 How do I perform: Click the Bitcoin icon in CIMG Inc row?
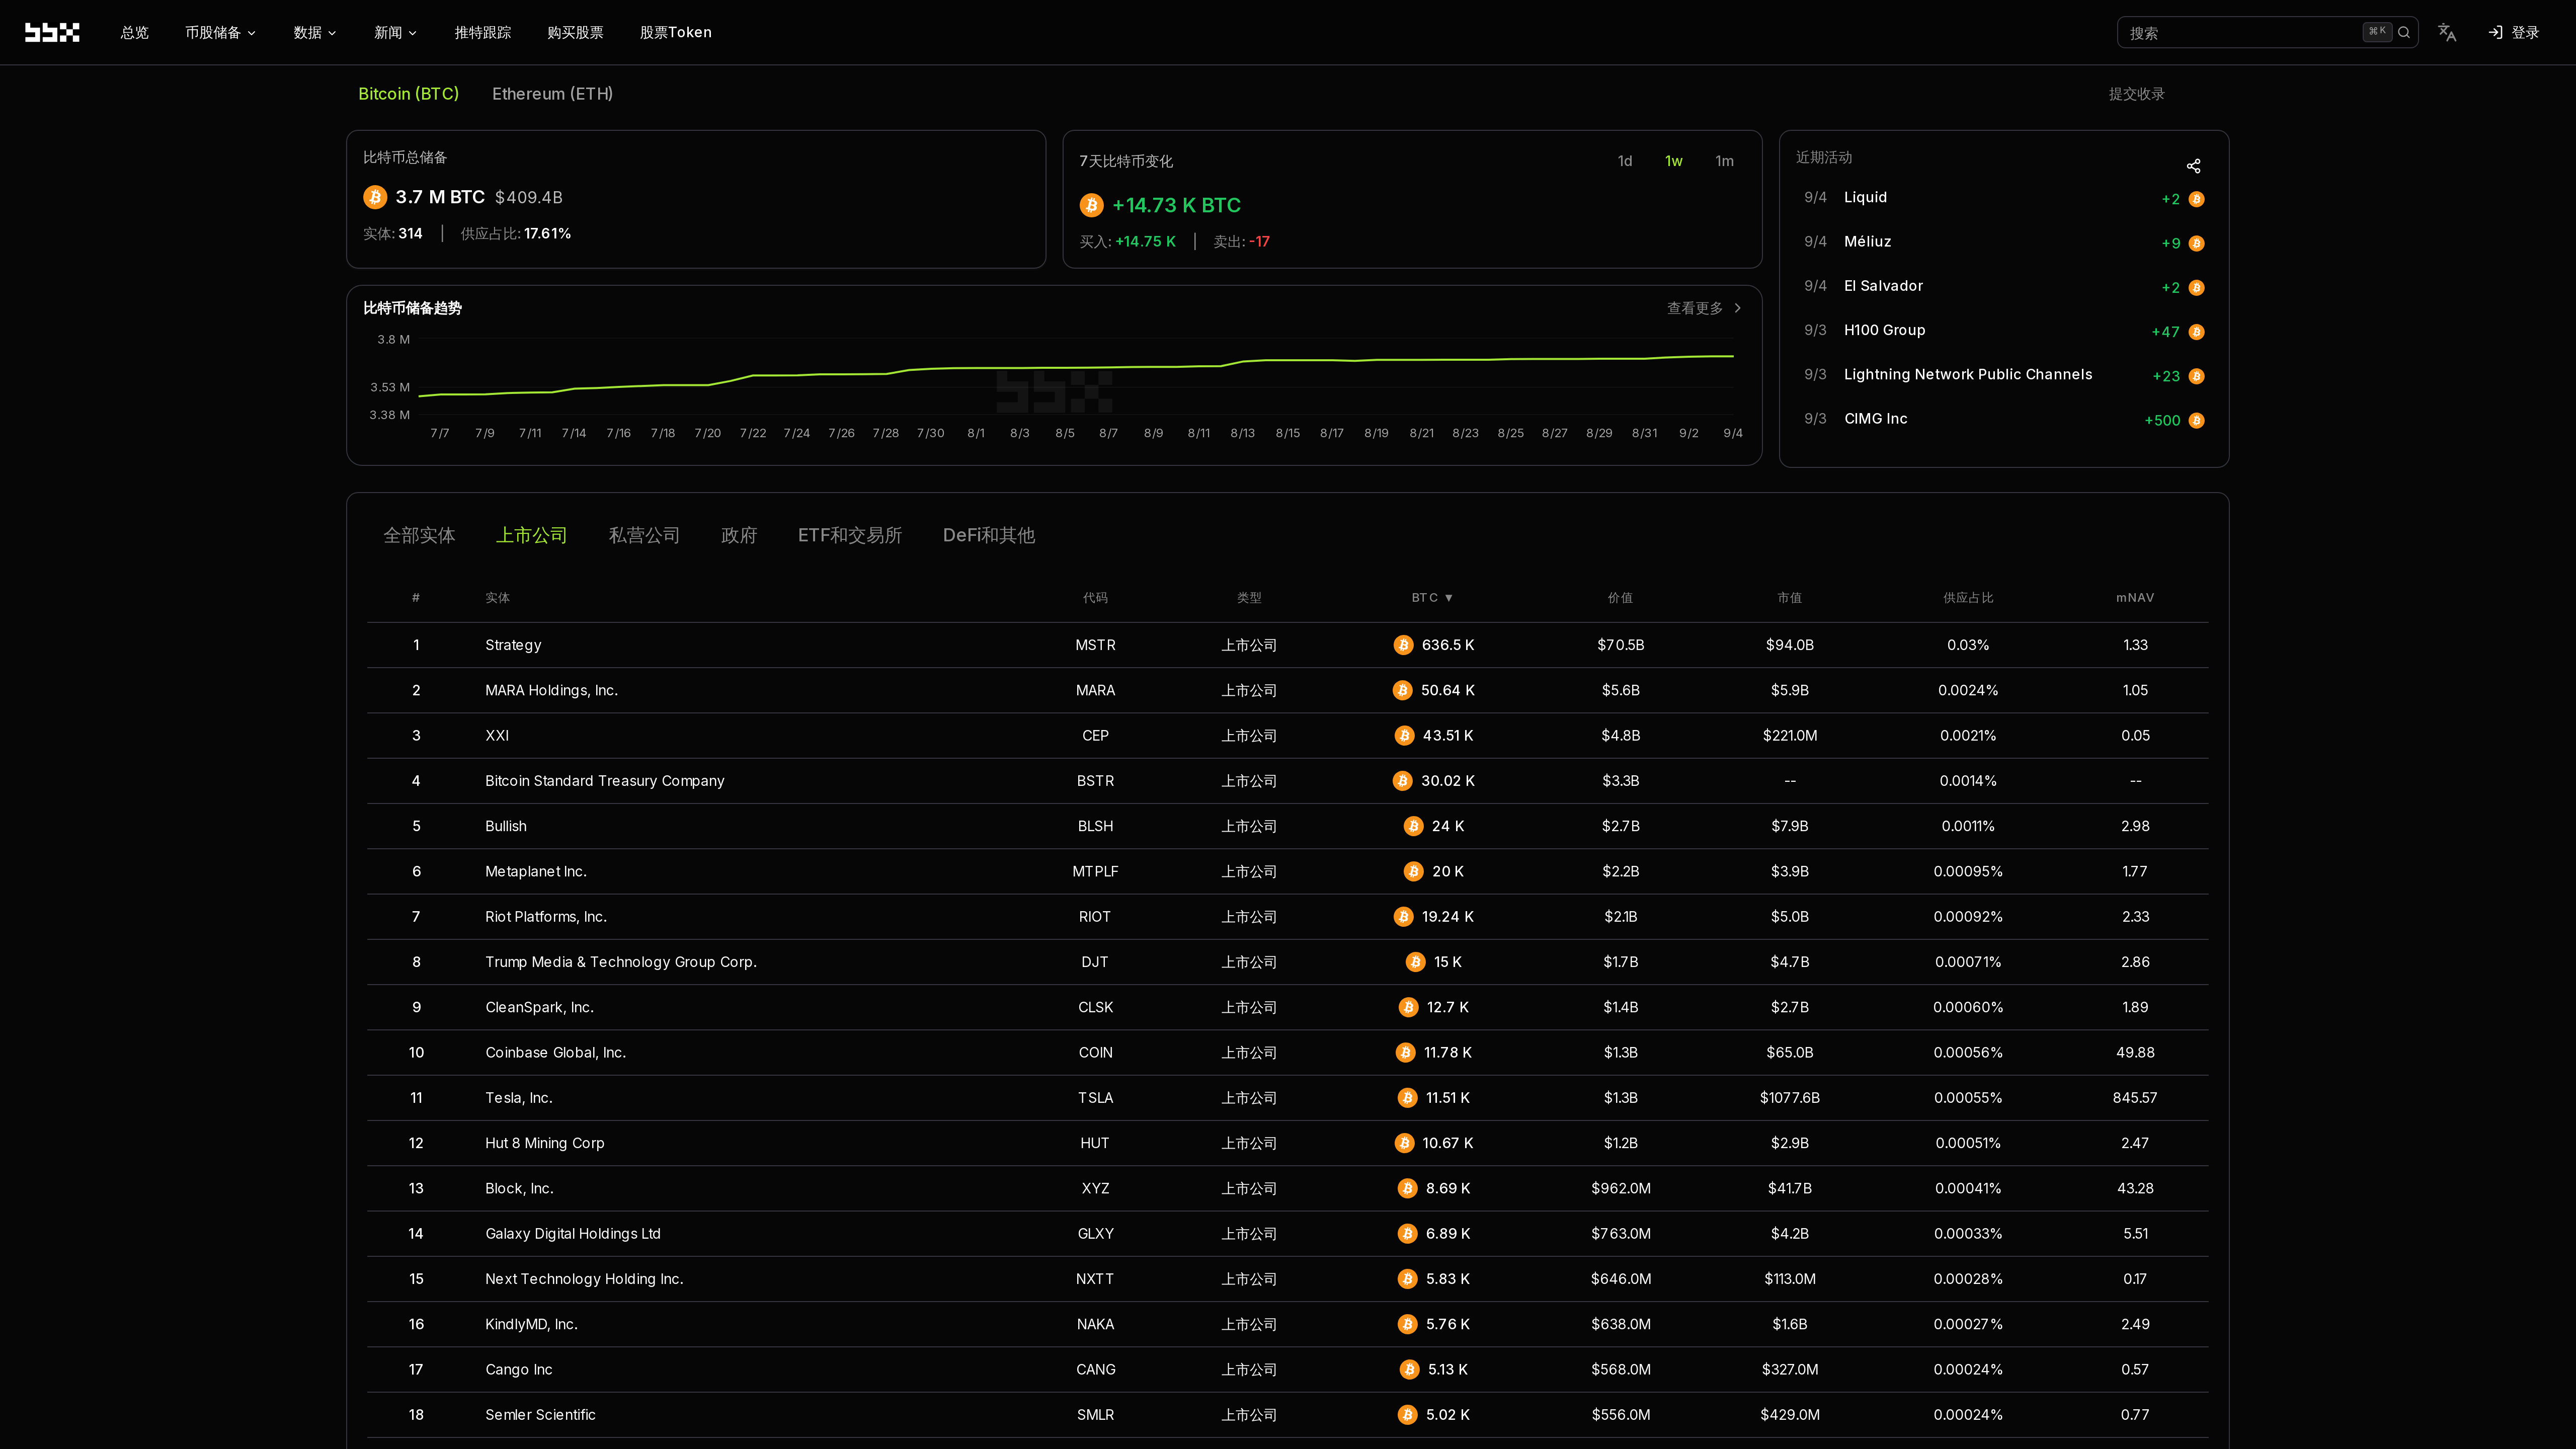coord(2196,420)
